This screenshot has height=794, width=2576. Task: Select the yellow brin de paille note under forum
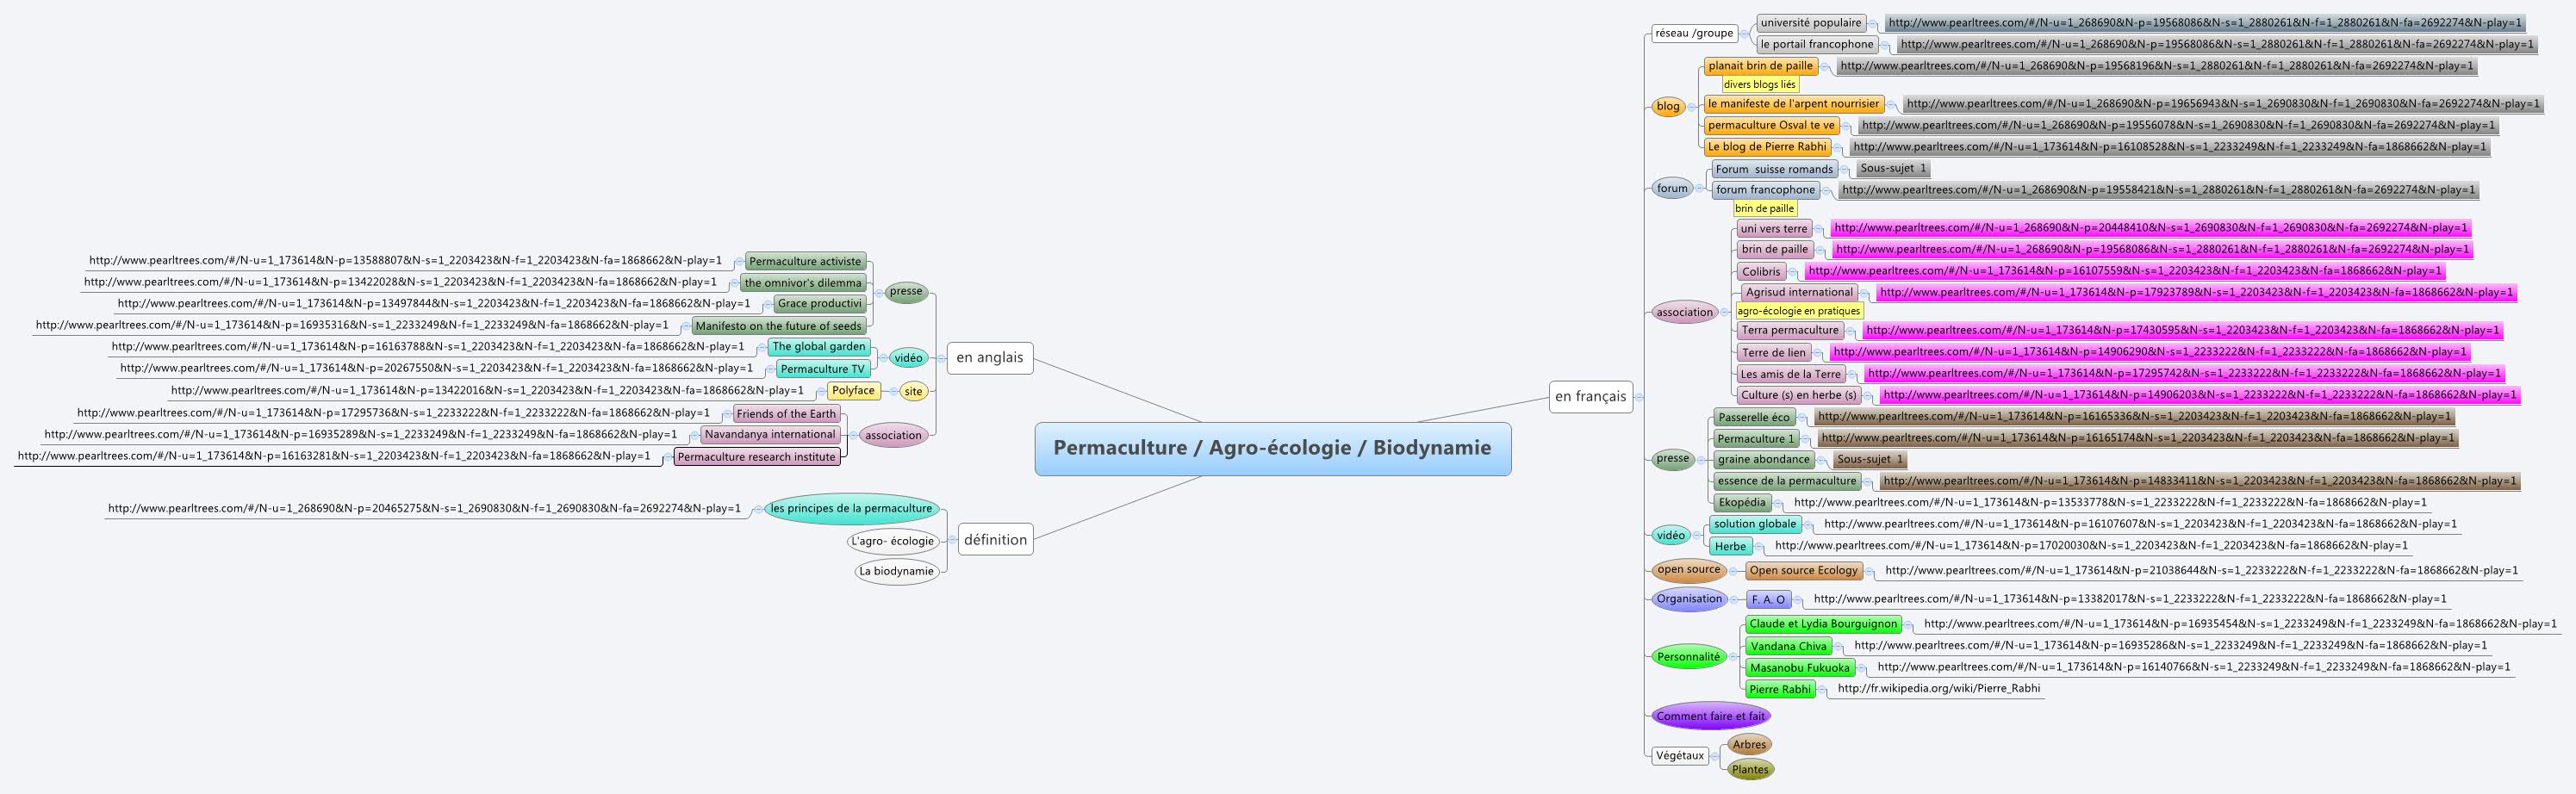tap(1768, 210)
